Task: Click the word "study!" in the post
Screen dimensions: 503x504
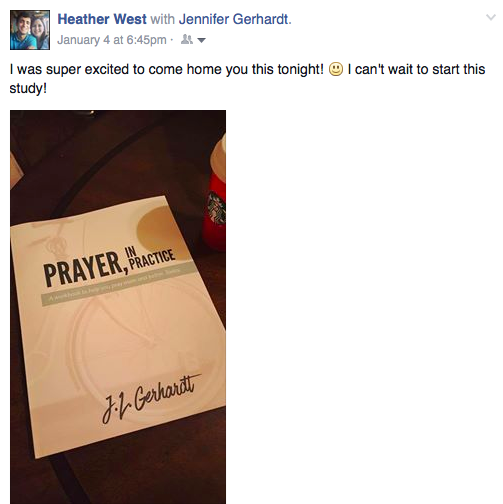Action: [28, 89]
